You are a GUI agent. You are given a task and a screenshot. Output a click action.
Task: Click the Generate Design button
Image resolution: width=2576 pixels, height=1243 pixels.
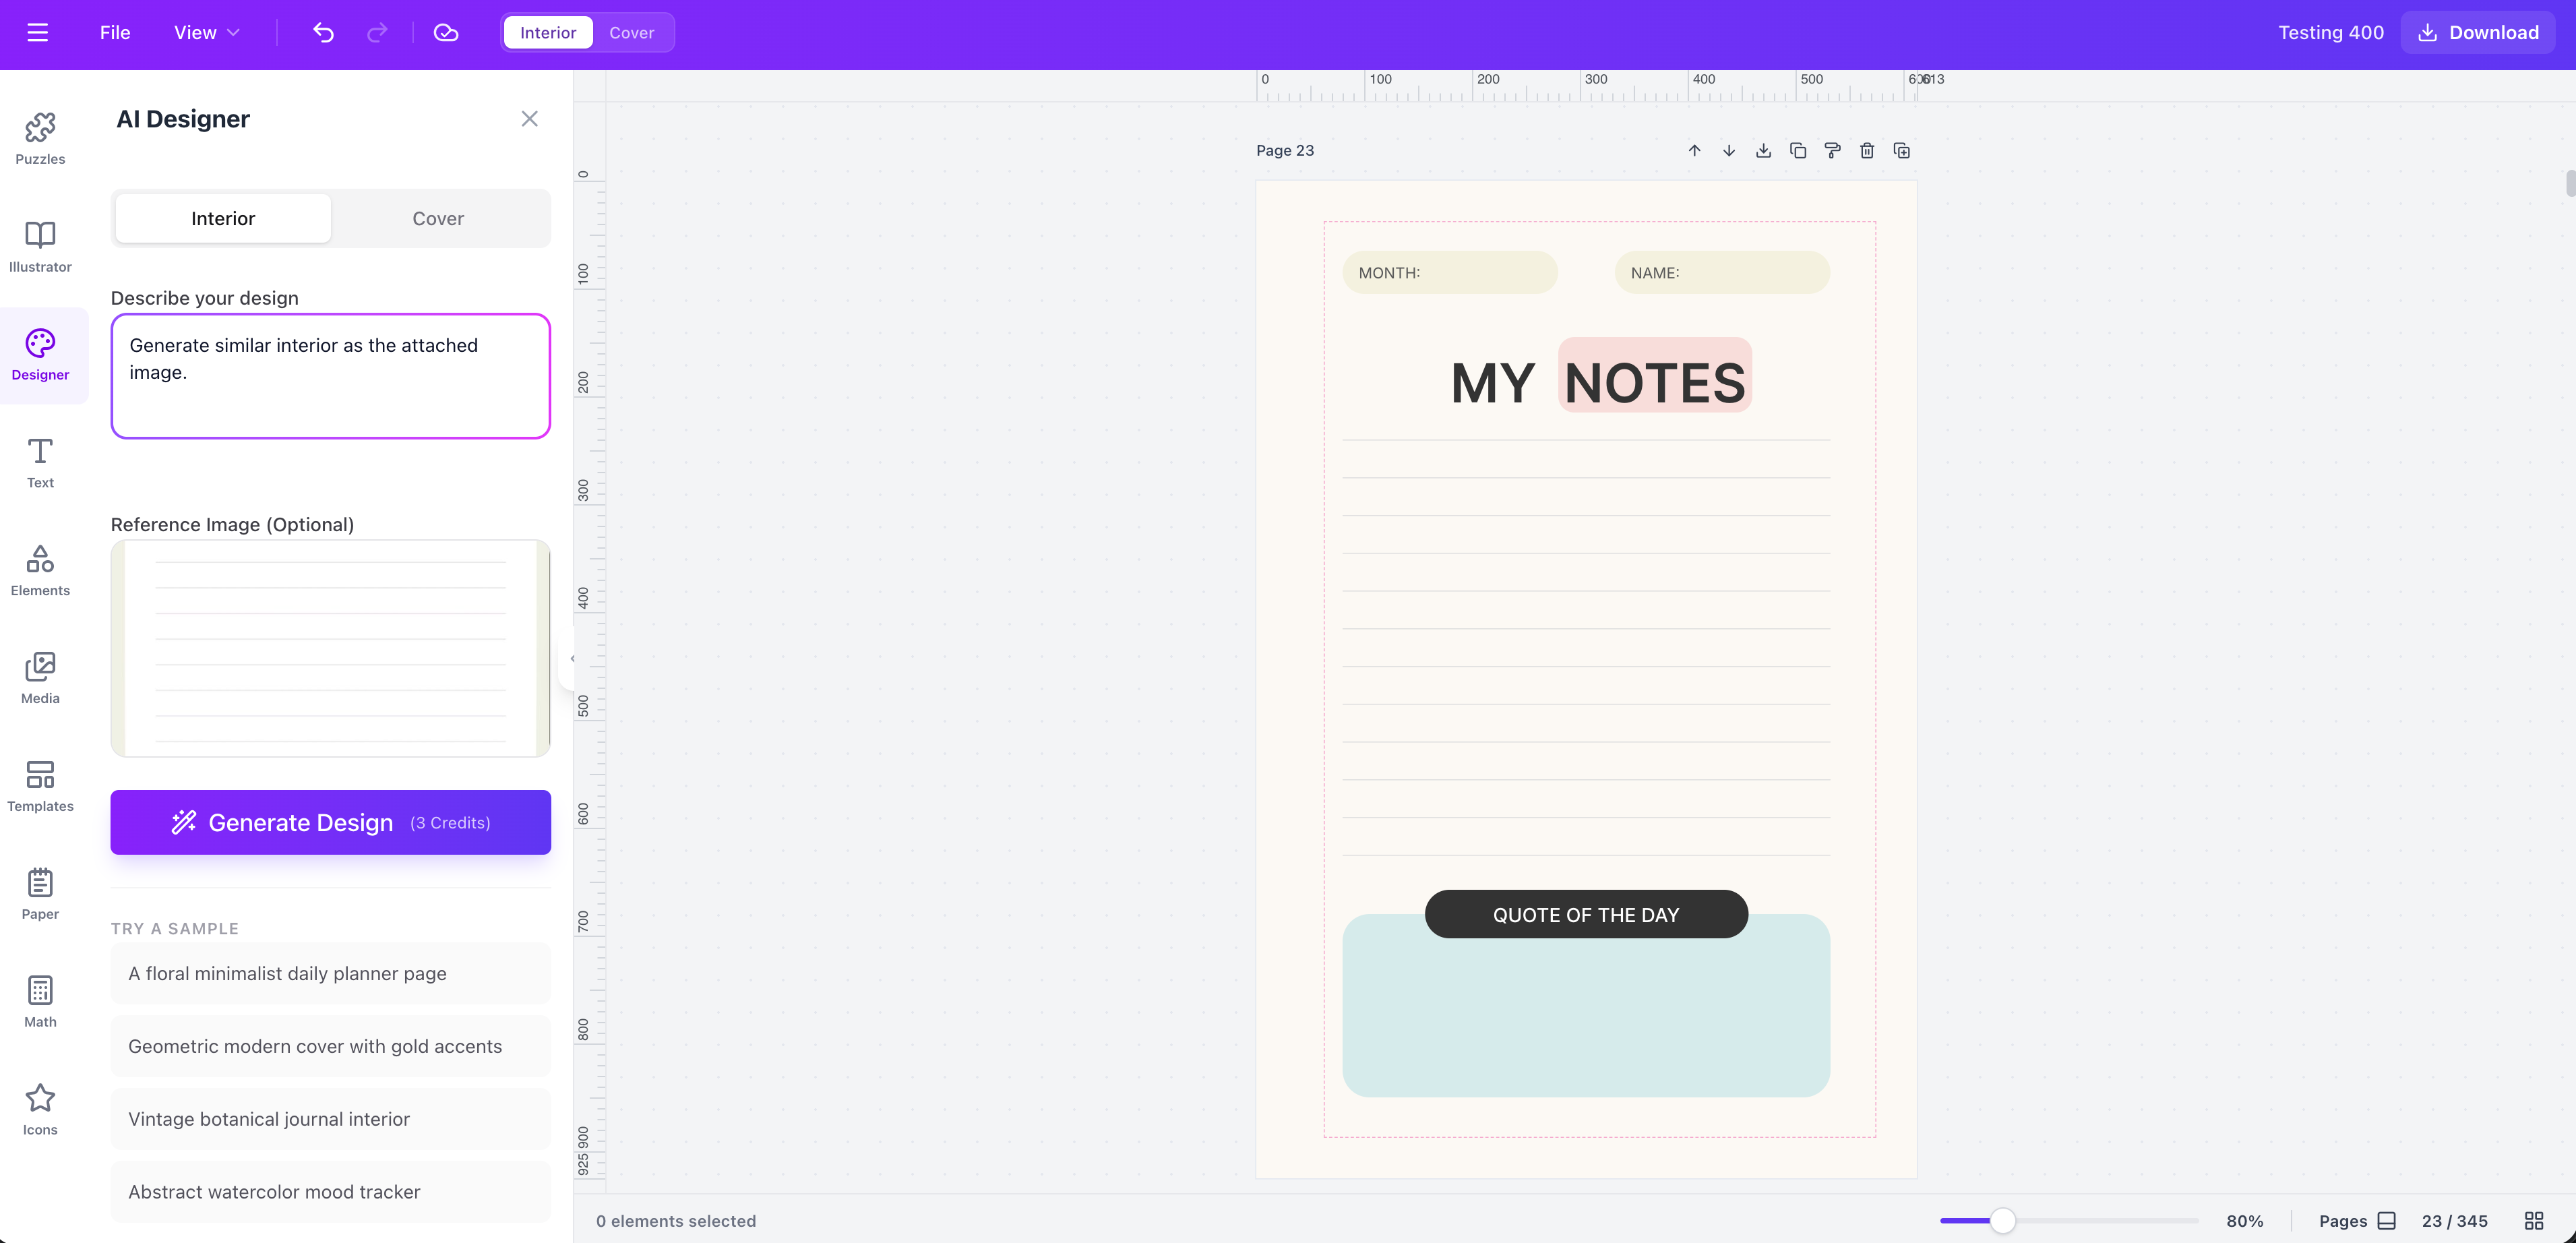(330, 822)
